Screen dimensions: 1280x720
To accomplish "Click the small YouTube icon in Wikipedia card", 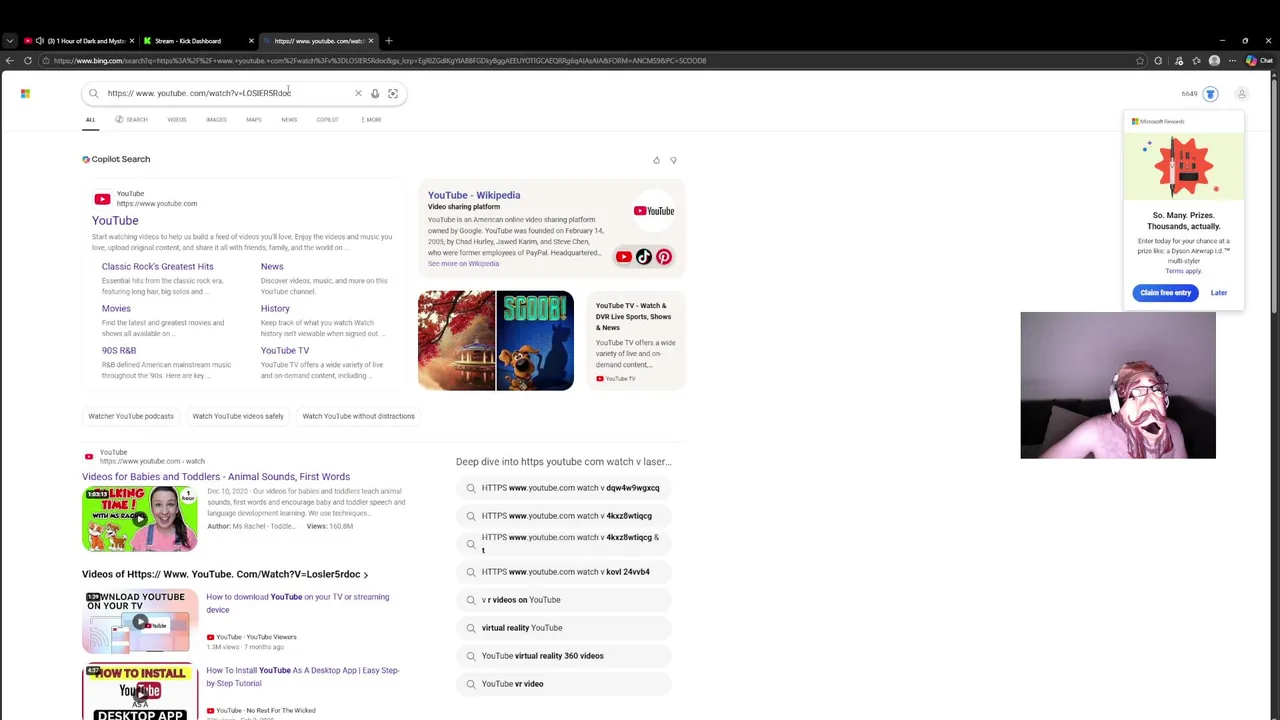I will coord(624,257).
